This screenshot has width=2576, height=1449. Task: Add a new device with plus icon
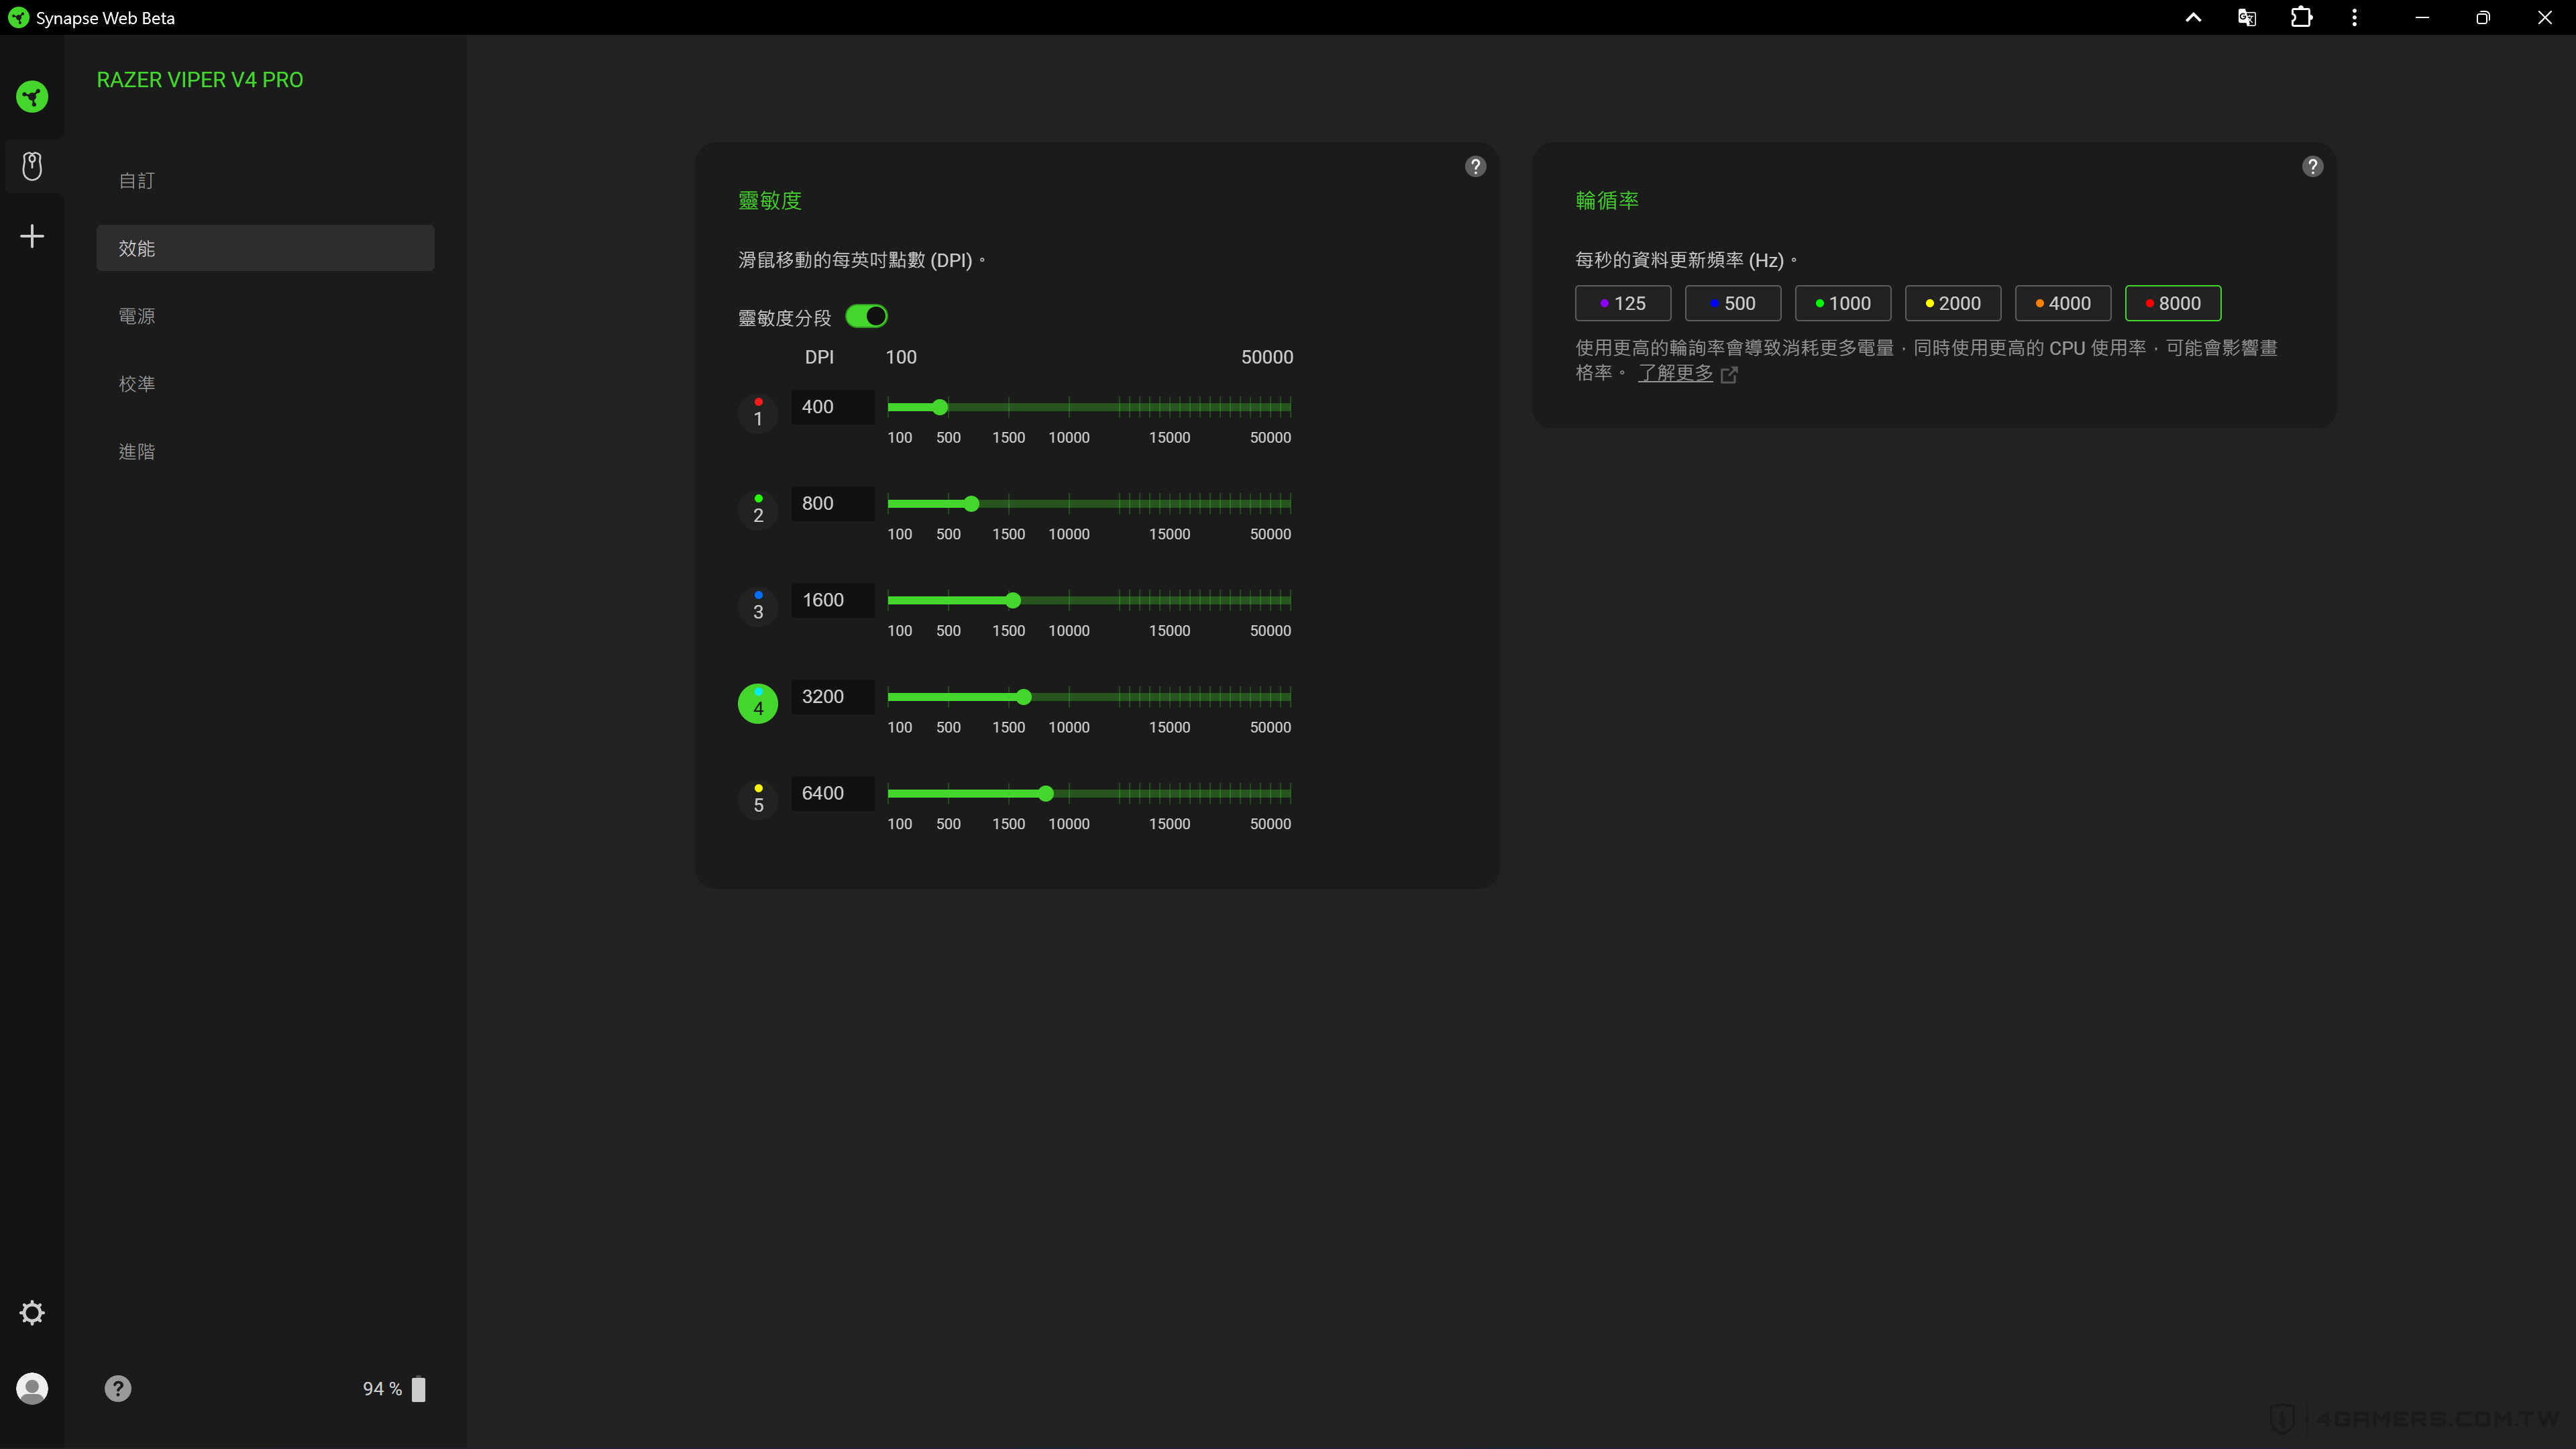[x=32, y=236]
